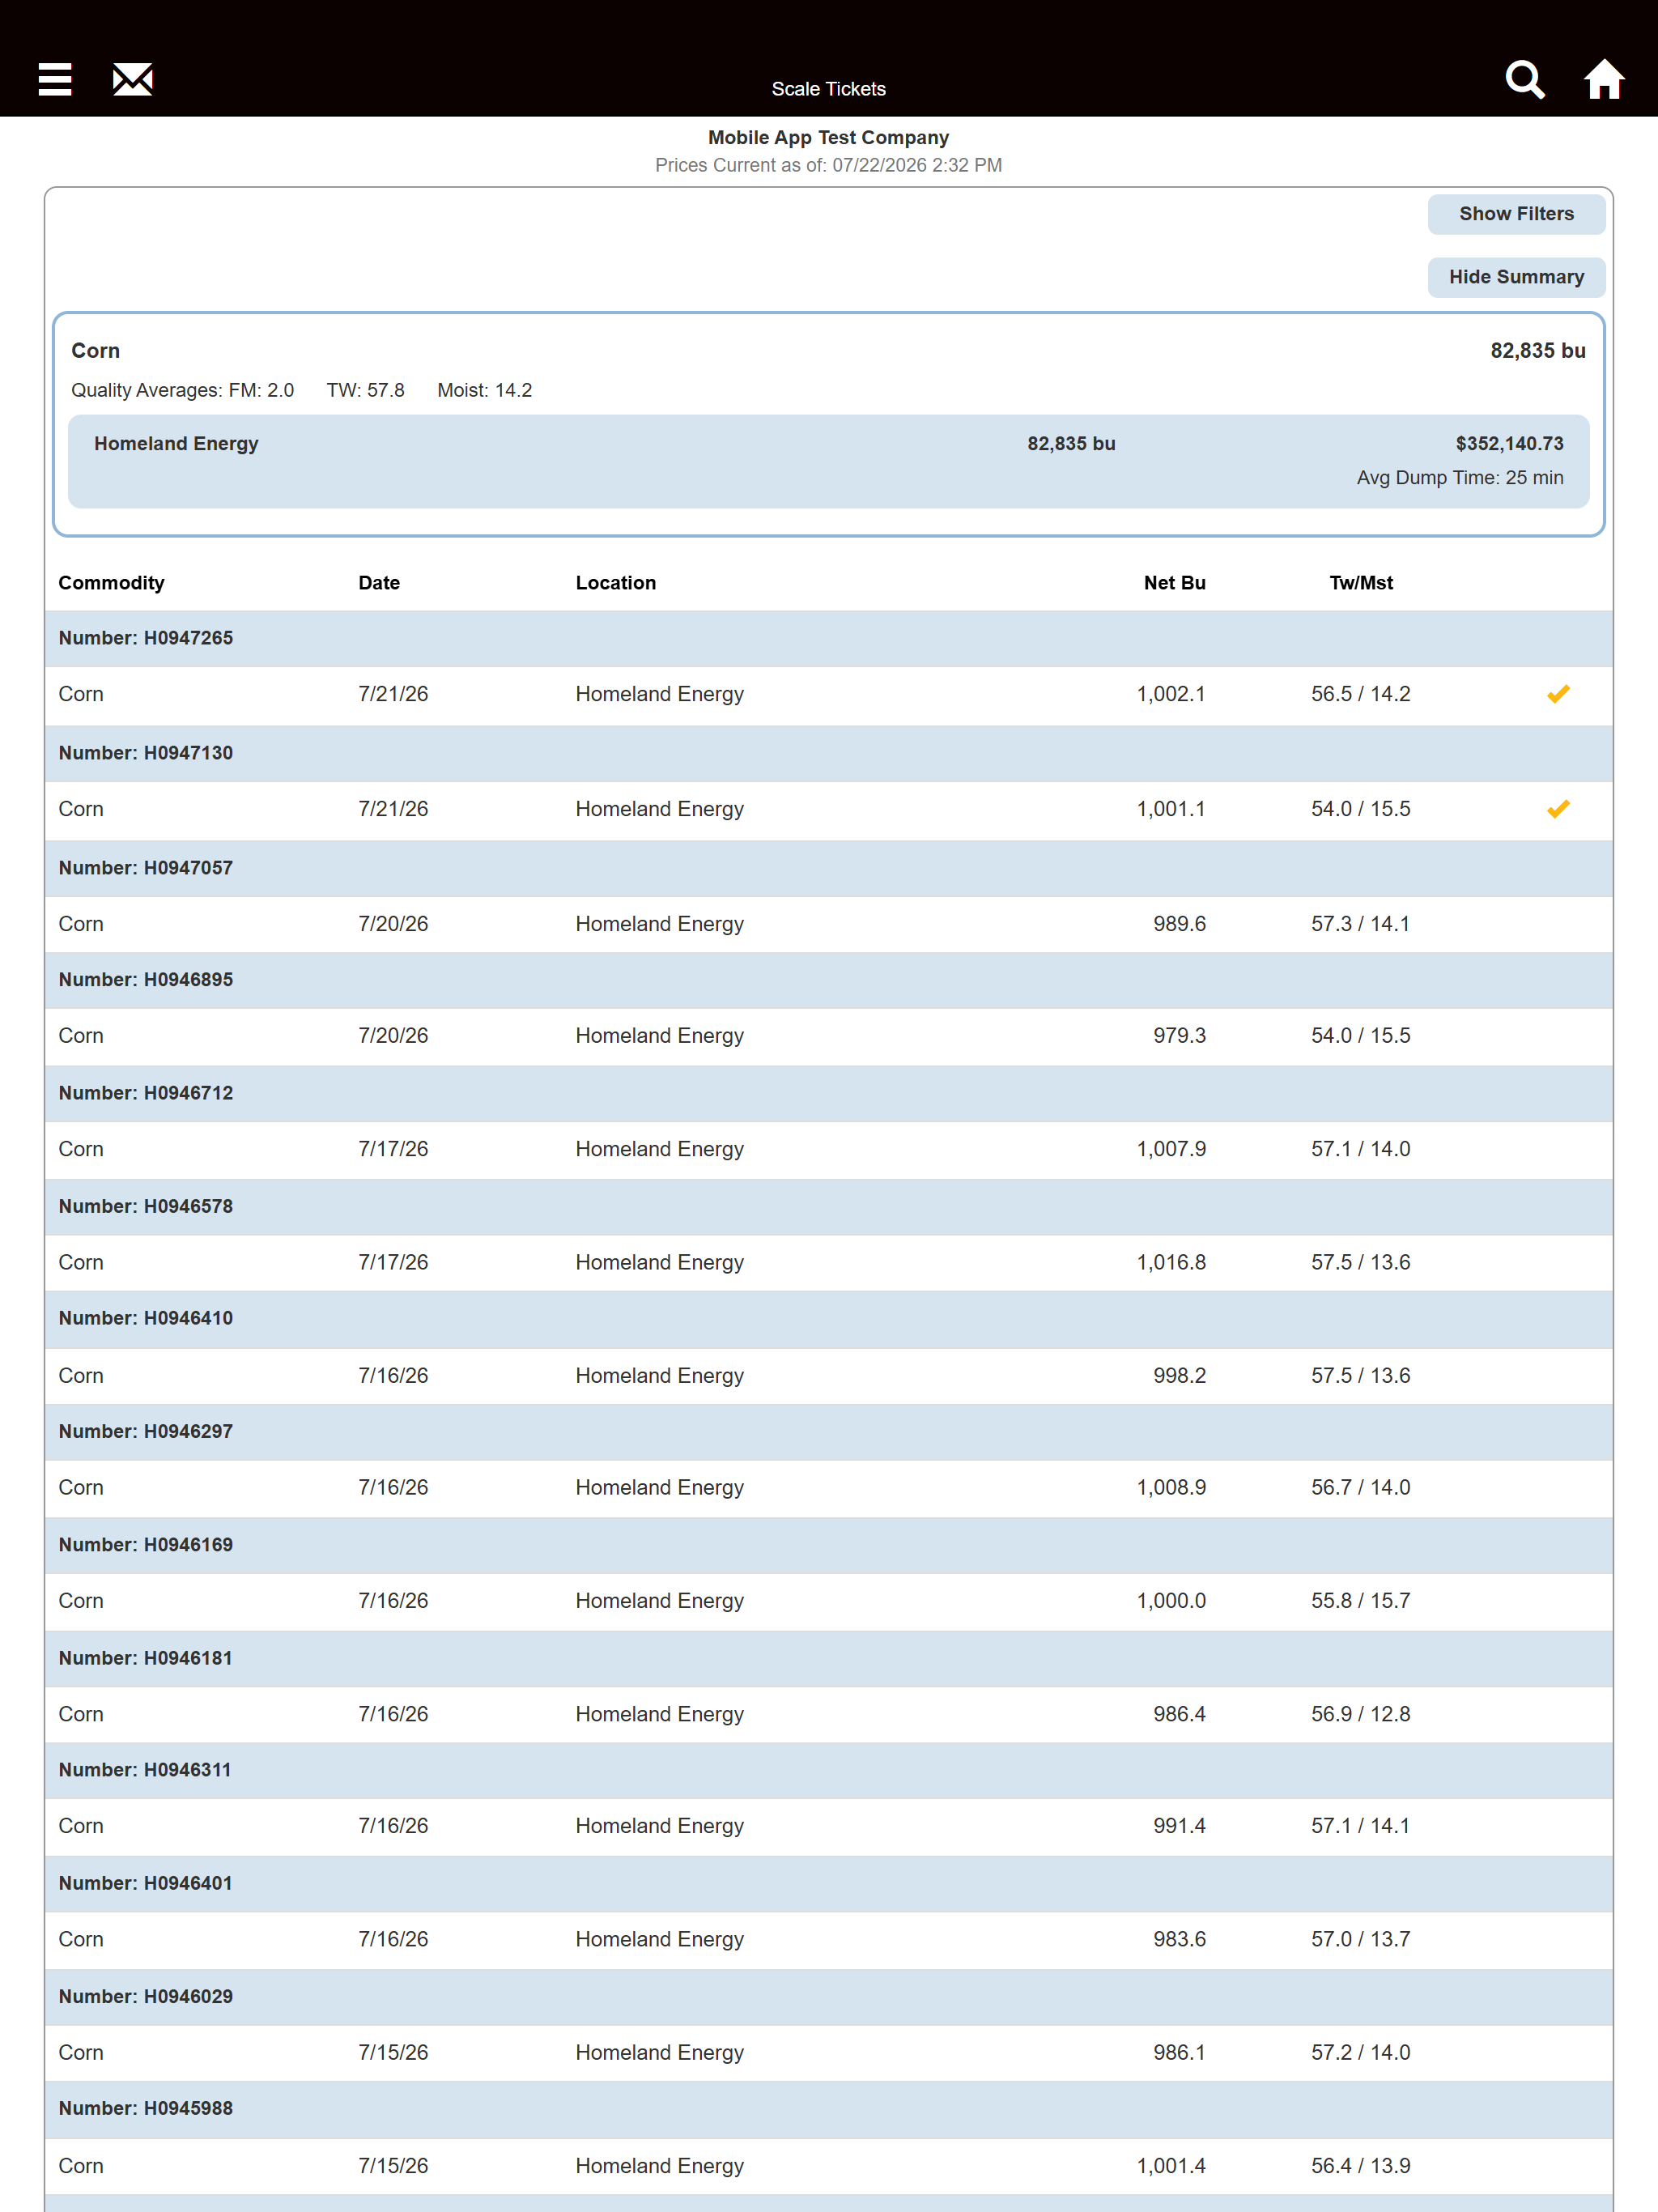
Task: Open ticket Number: H0946895
Action: pyautogui.click(x=828, y=980)
